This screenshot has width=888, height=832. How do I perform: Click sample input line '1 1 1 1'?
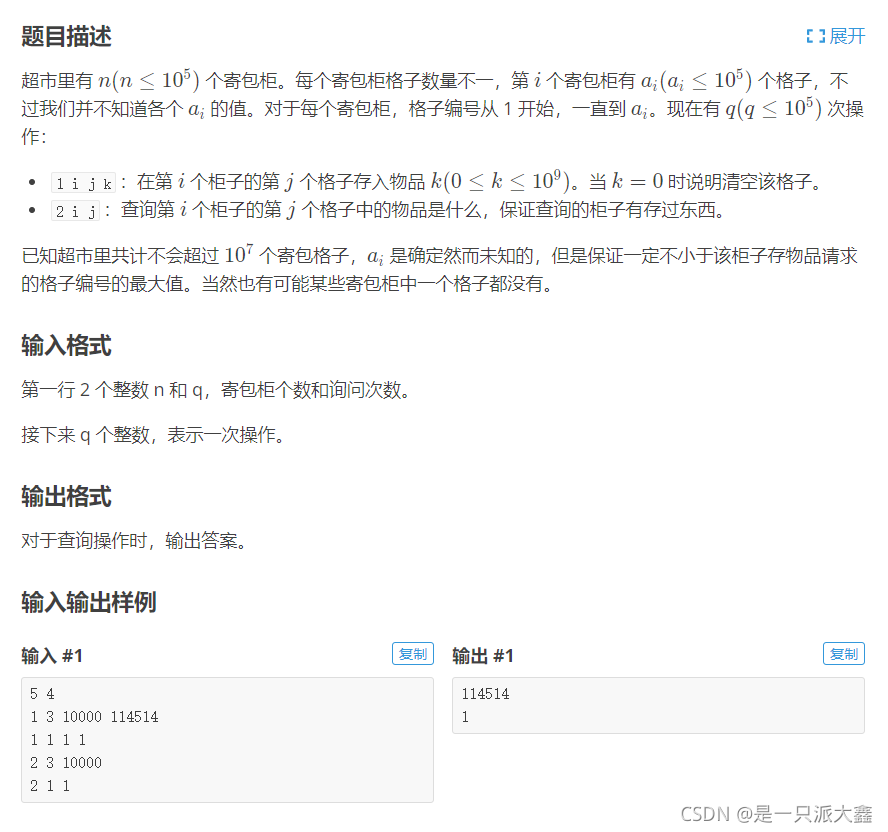click(x=58, y=740)
